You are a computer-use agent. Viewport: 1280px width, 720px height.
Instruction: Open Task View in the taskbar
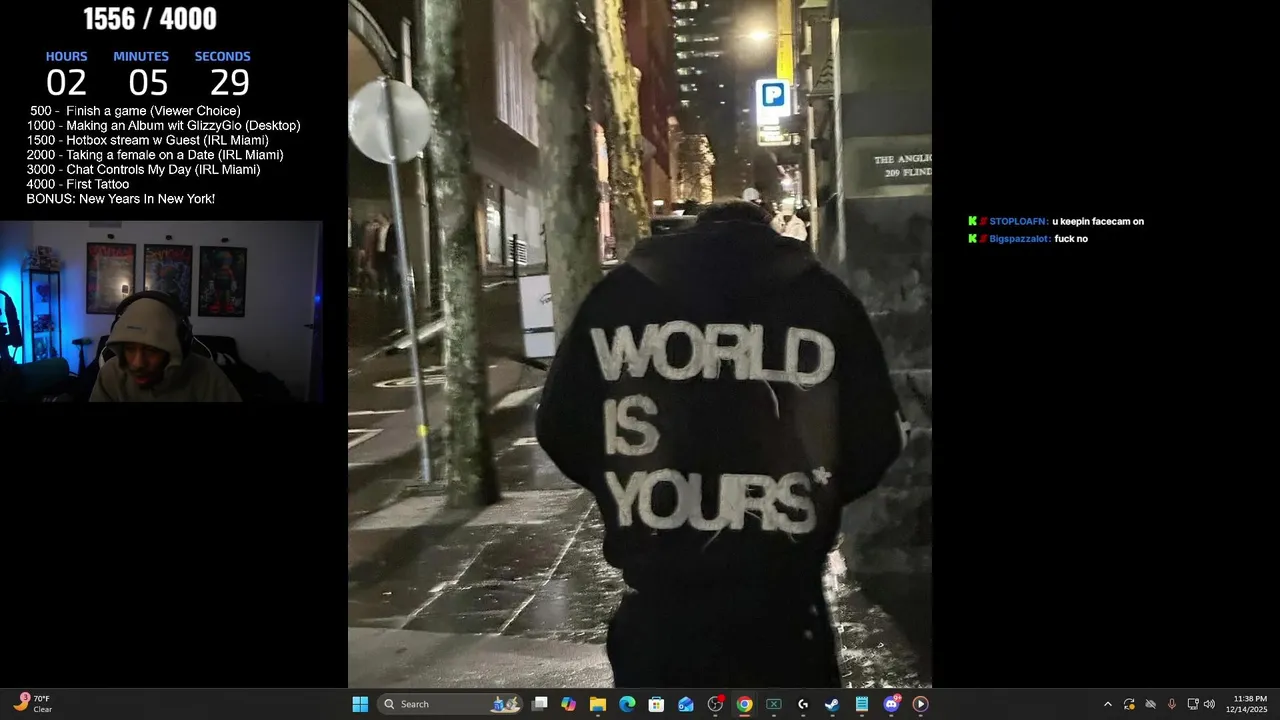[x=540, y=704]
